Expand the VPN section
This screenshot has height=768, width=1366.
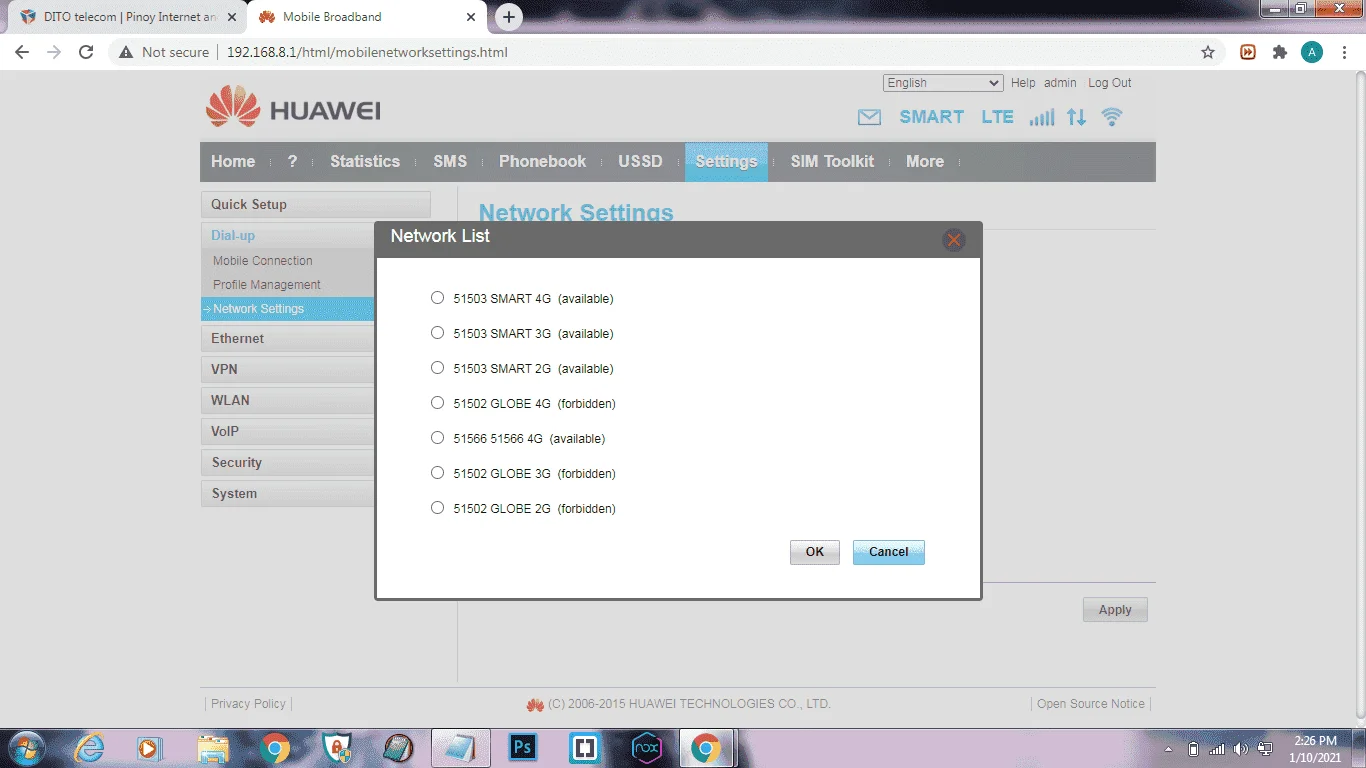pyautogui.click(x=288, y=369)
